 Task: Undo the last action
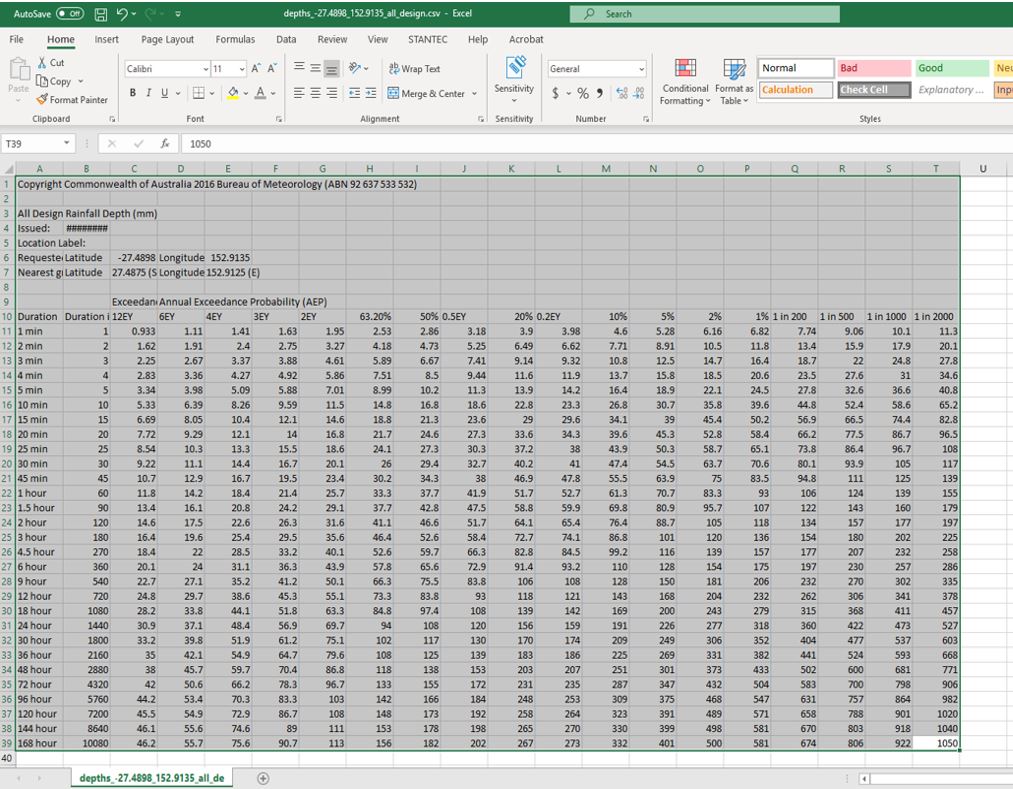(122, 14)
